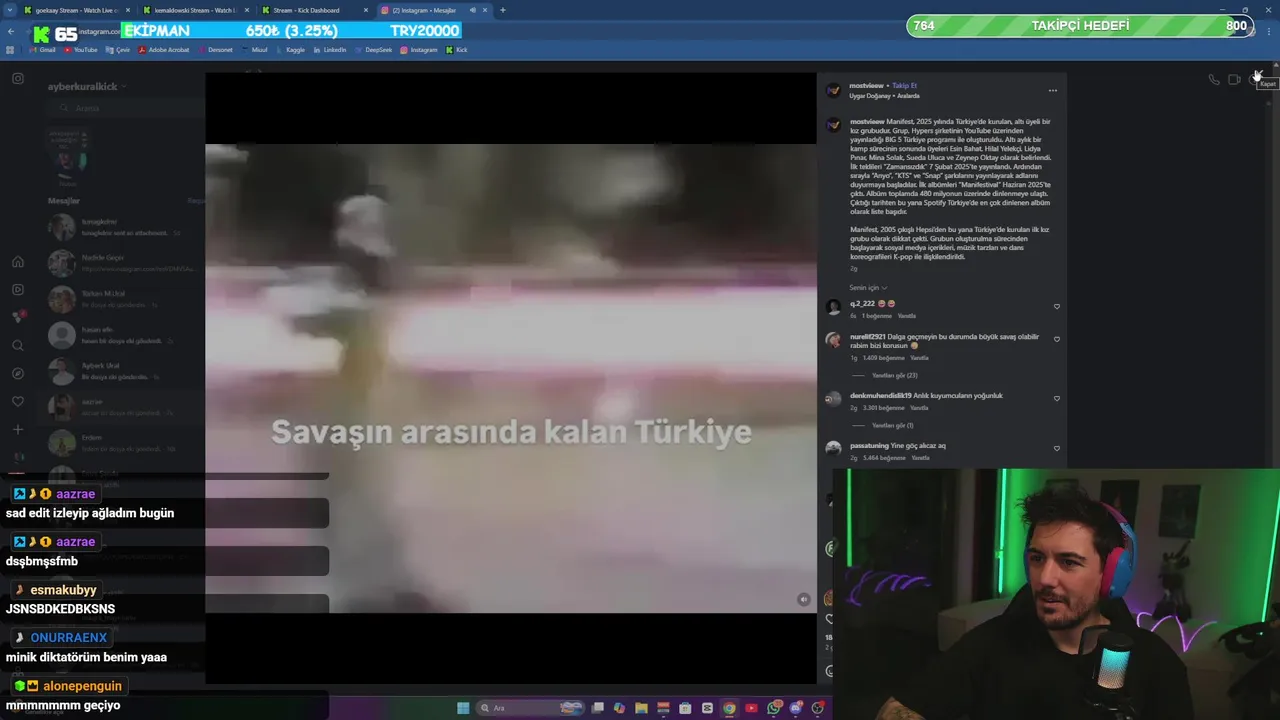Open the Kick bookmark
The width and height of the screenshot is (1280, 720).
pyautogui.click(x=456, y=50)
